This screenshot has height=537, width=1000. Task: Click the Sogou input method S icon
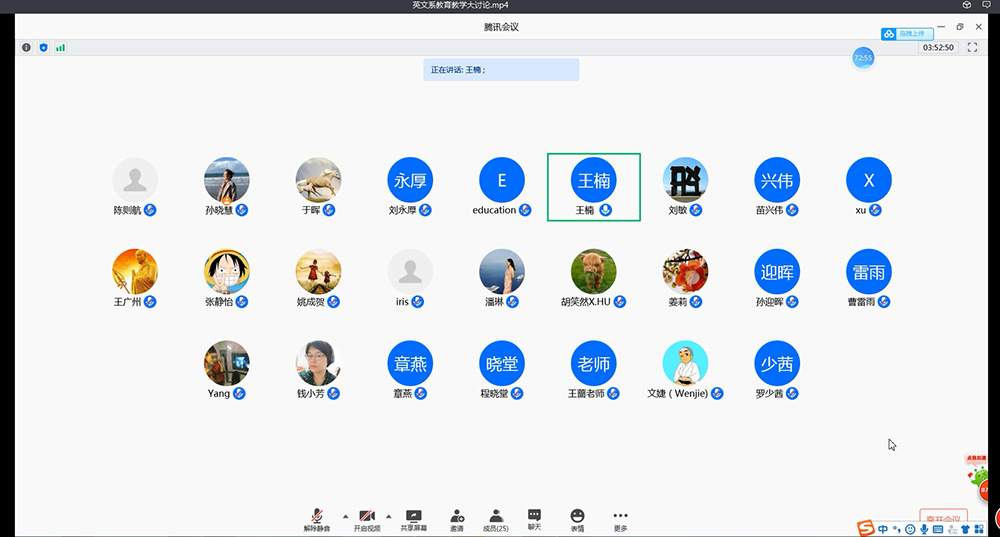866,528
